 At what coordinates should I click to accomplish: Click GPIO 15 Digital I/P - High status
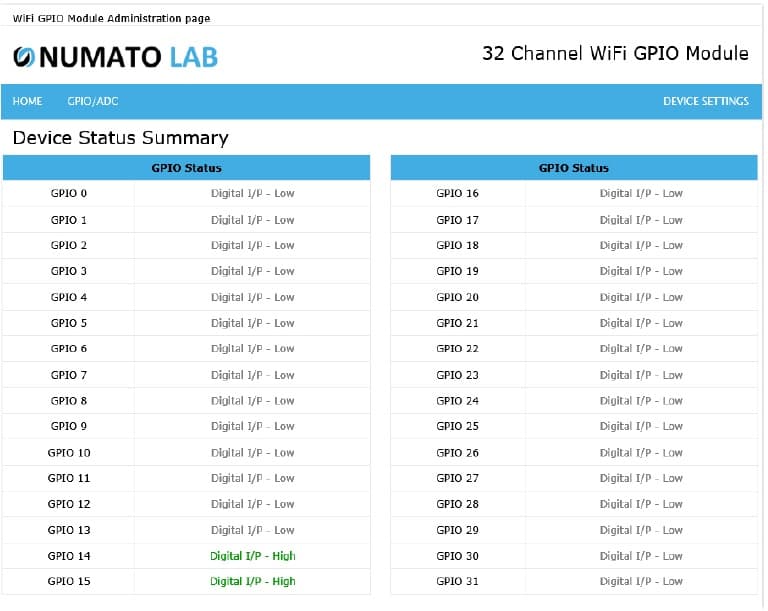coord(252,581)
